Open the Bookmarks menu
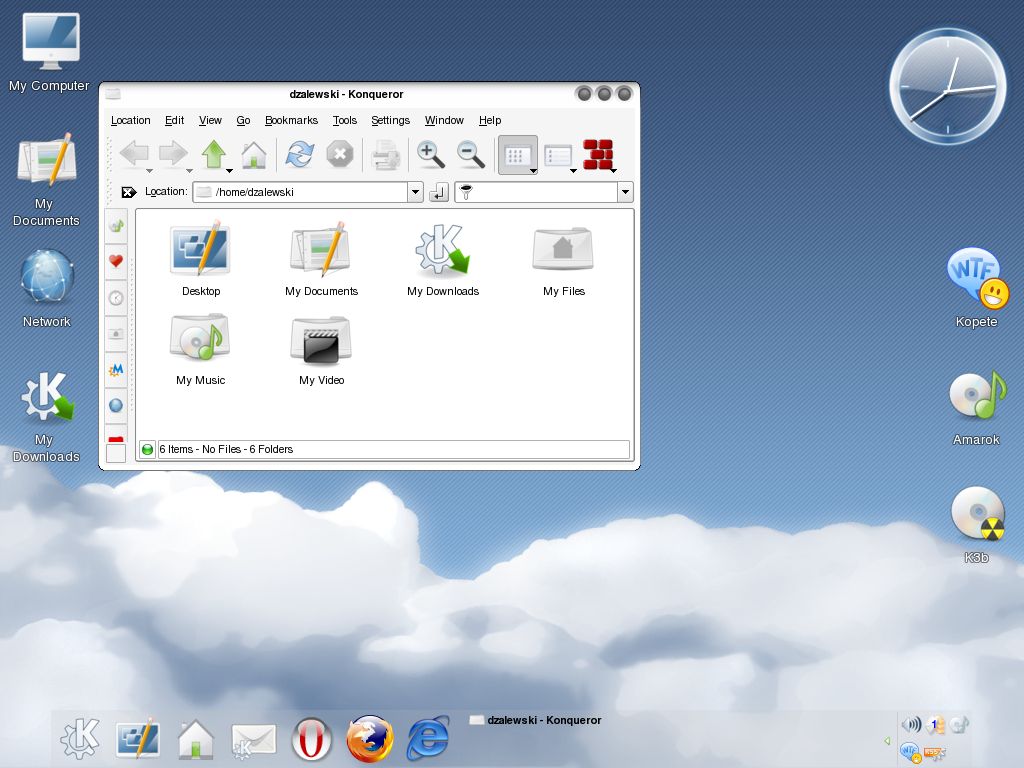Image resolution: width=1024 pixels, height=768 pixels. click(x=291, y=120)
